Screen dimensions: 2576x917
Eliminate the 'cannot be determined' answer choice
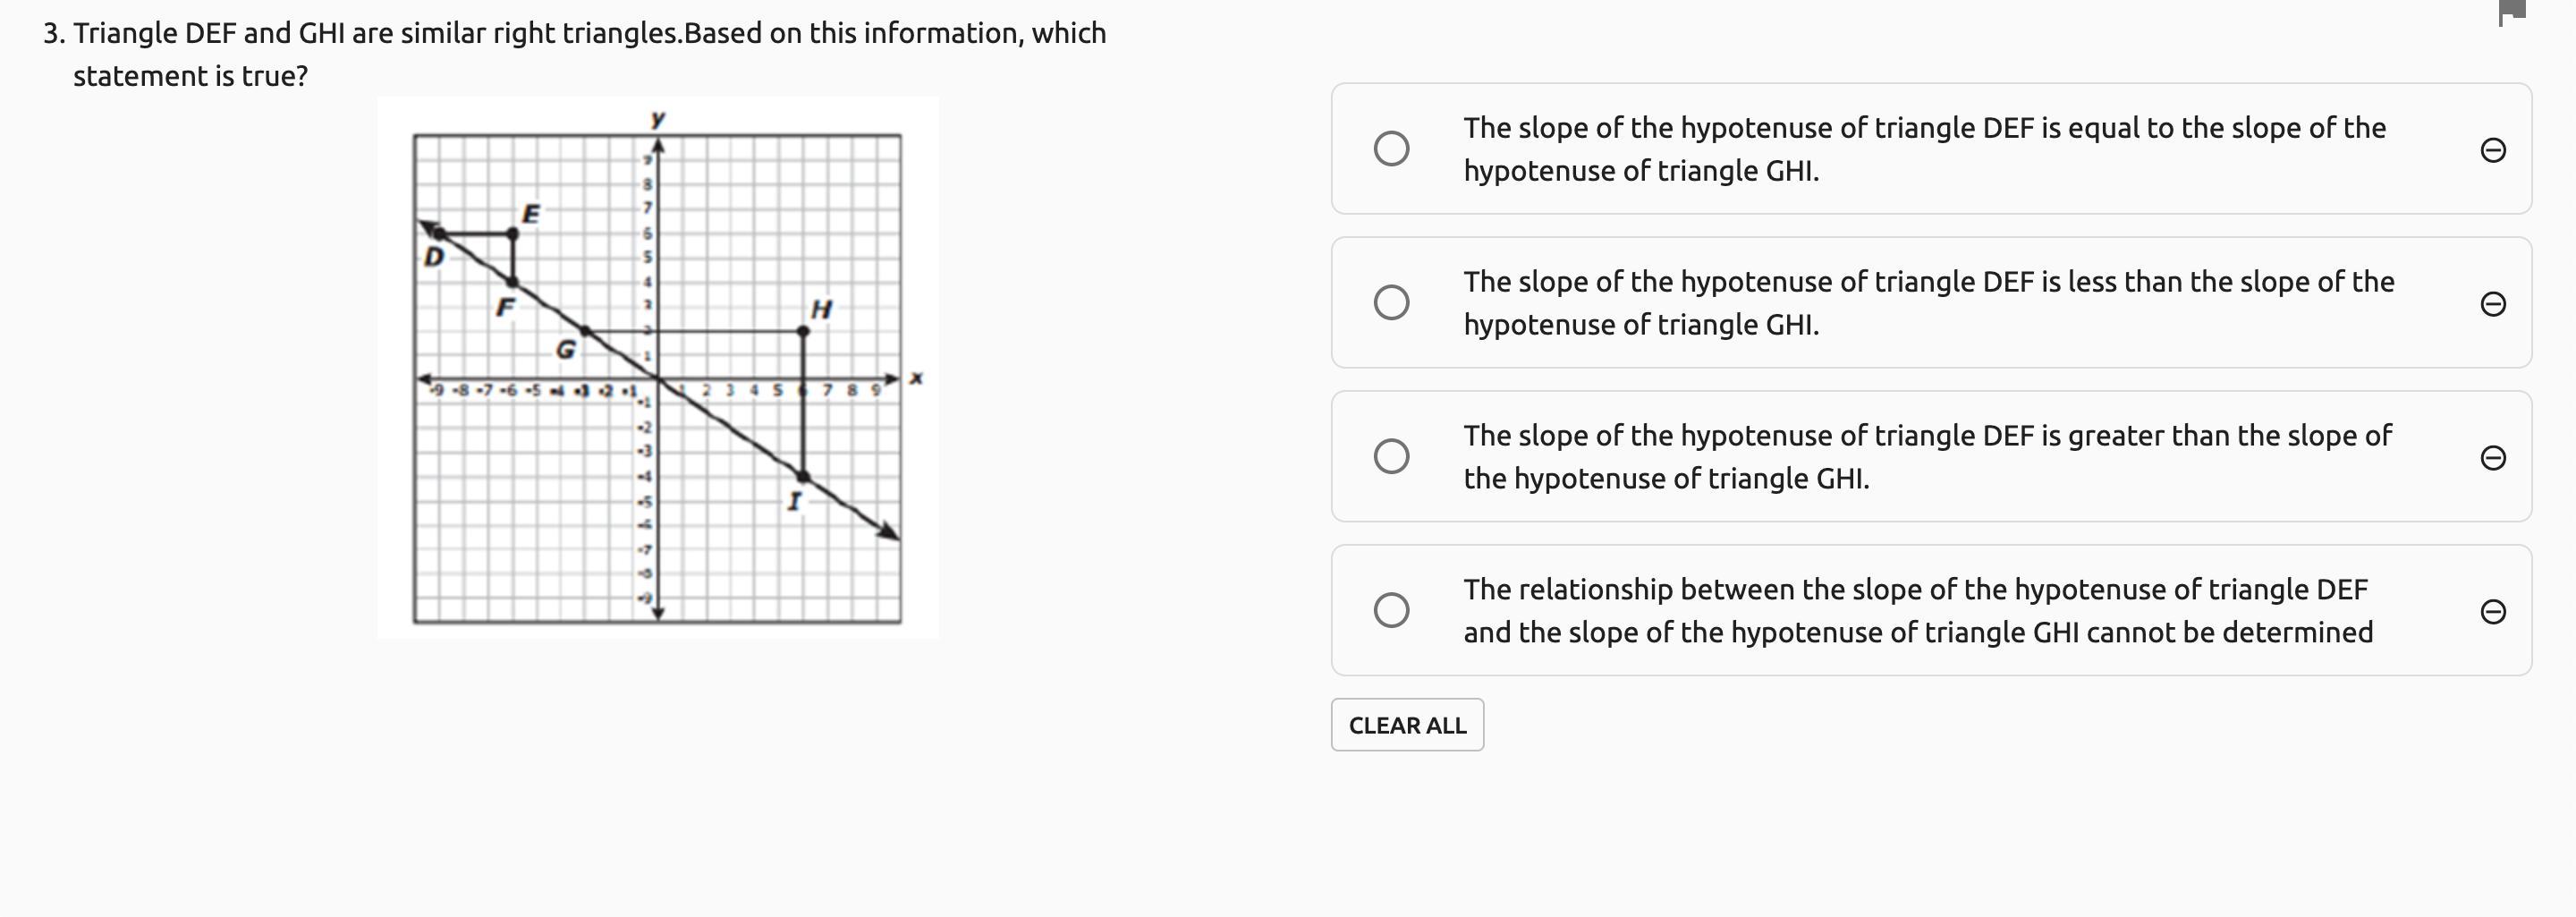click(2492, 611)
